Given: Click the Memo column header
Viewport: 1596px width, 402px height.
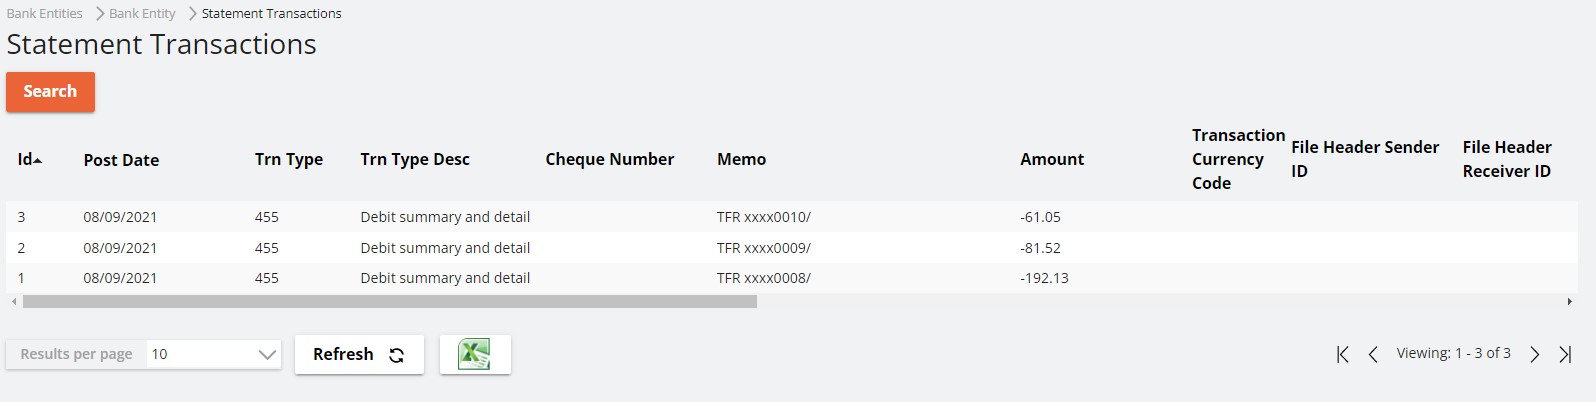Looking at the screenshot, I should click(x=741, y=159).
